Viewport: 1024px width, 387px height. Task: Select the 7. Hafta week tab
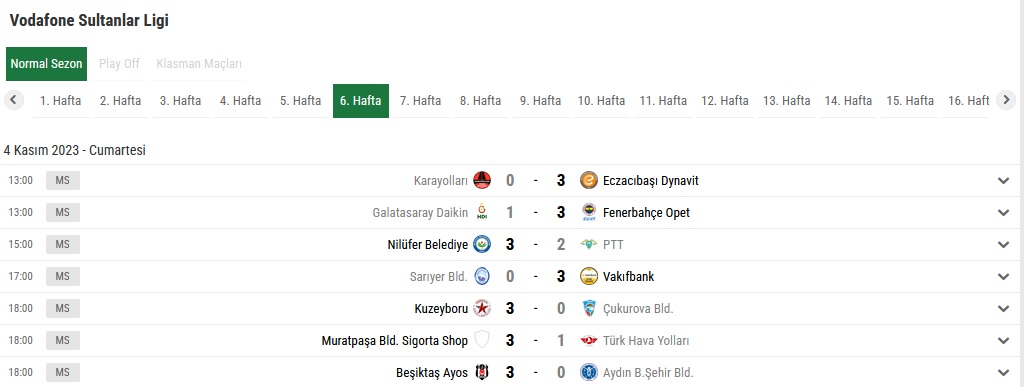tap(421, 101)
